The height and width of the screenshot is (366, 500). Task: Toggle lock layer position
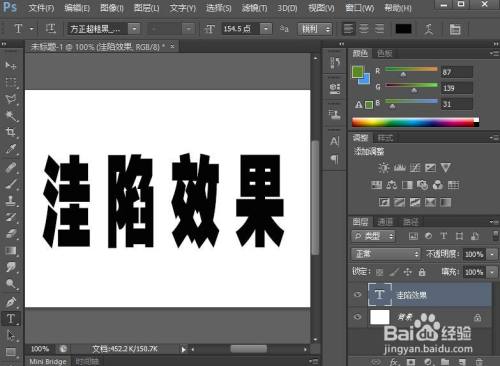tap(408, 272)
